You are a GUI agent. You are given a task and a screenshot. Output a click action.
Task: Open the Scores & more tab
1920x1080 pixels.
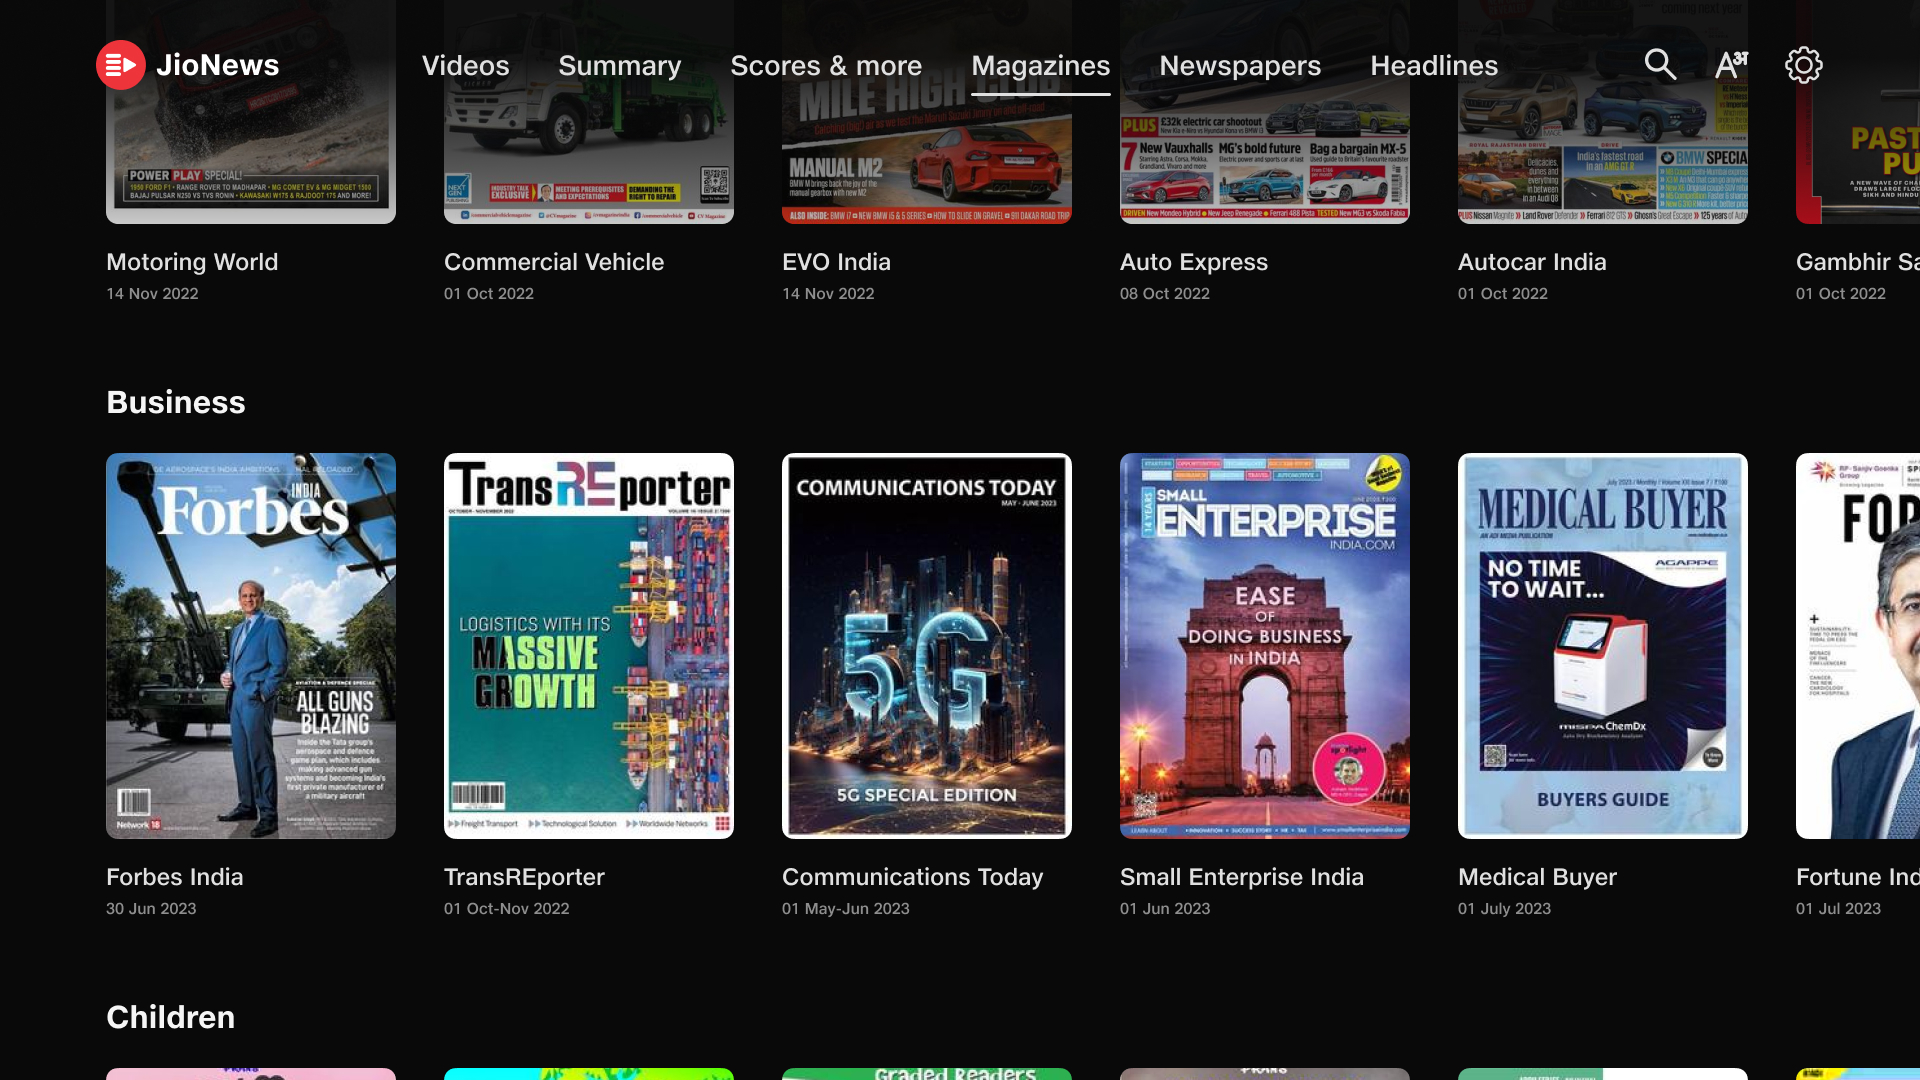pyautogui.click(x=826, y=66)
